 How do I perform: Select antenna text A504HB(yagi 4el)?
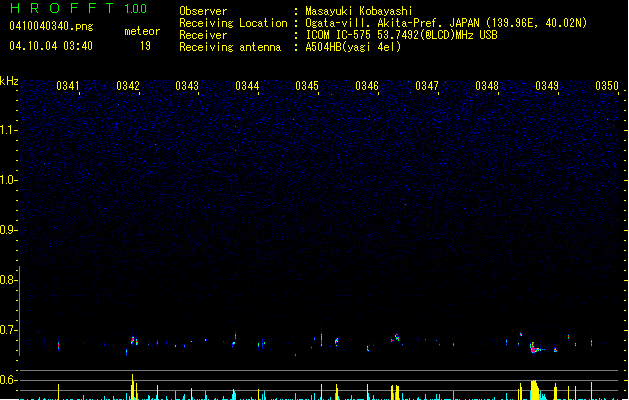(353, 47)
